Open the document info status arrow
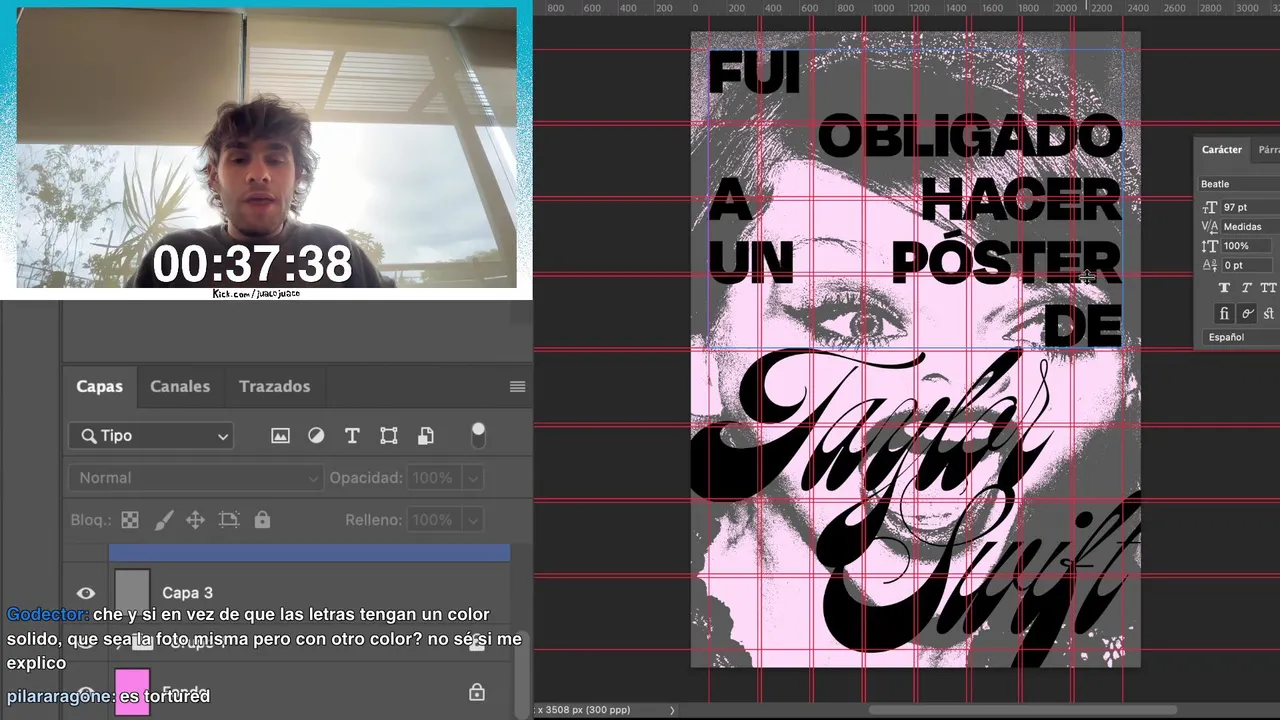 (672, 710)
